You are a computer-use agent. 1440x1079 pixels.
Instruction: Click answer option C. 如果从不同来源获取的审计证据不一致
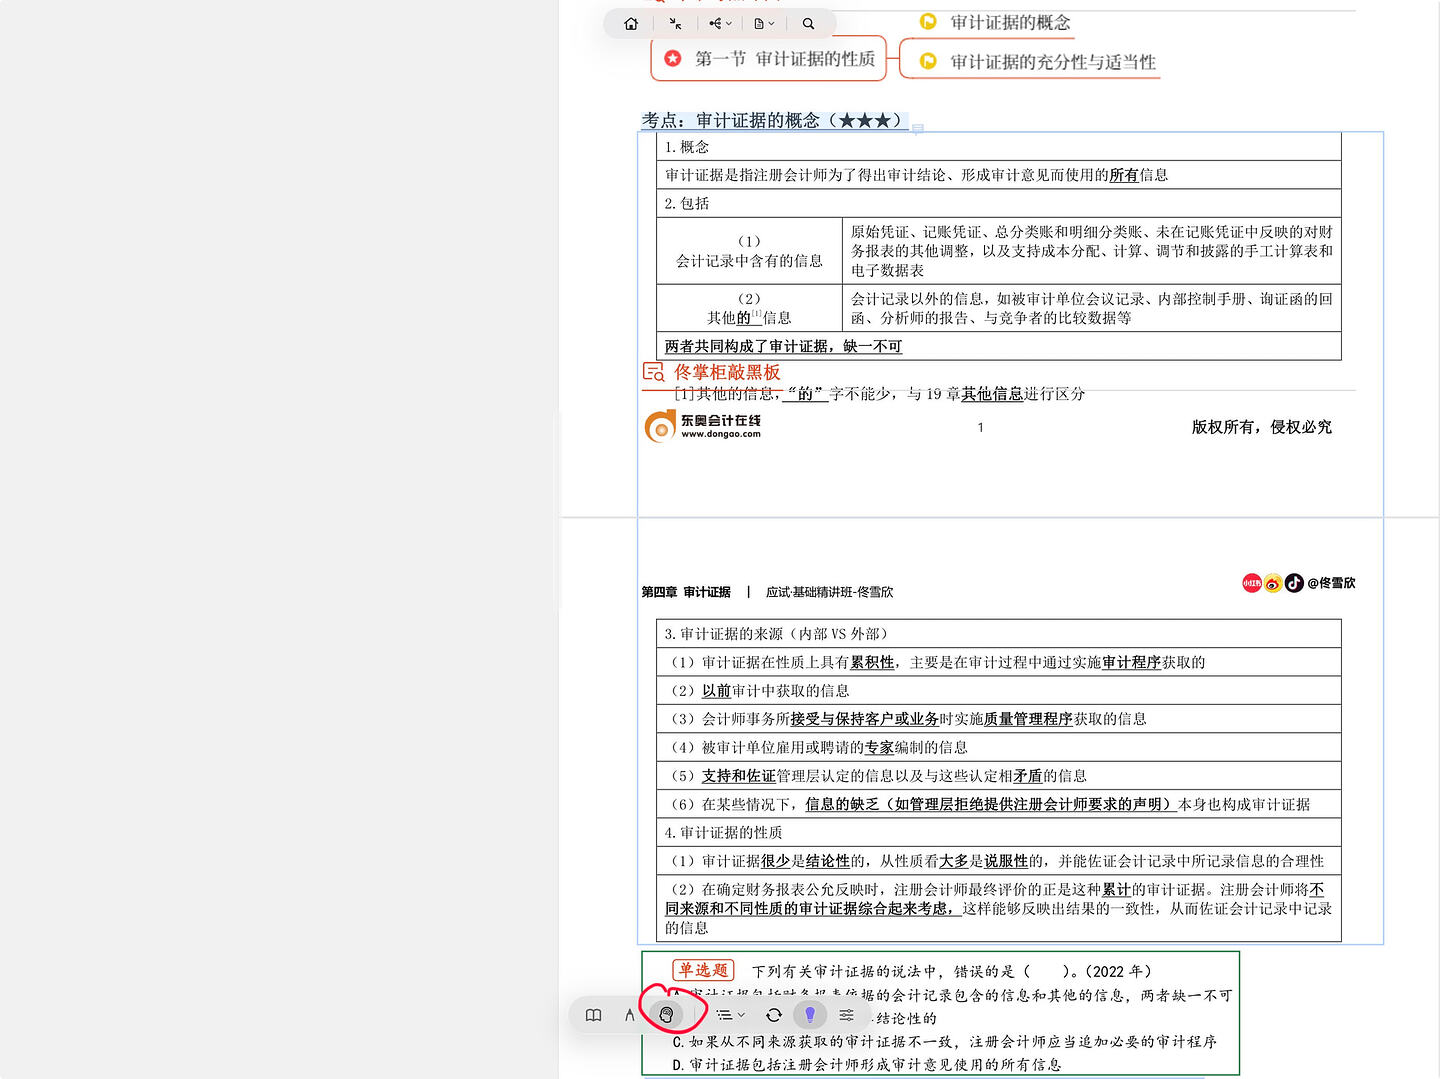coord(945,1041)
